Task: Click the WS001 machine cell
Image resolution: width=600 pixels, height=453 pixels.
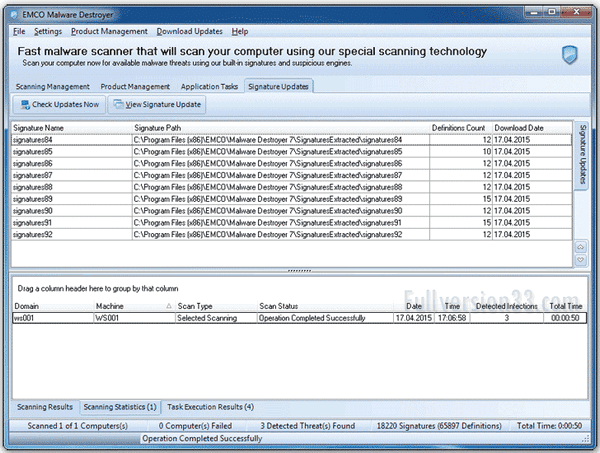Action: coord(135,318)
